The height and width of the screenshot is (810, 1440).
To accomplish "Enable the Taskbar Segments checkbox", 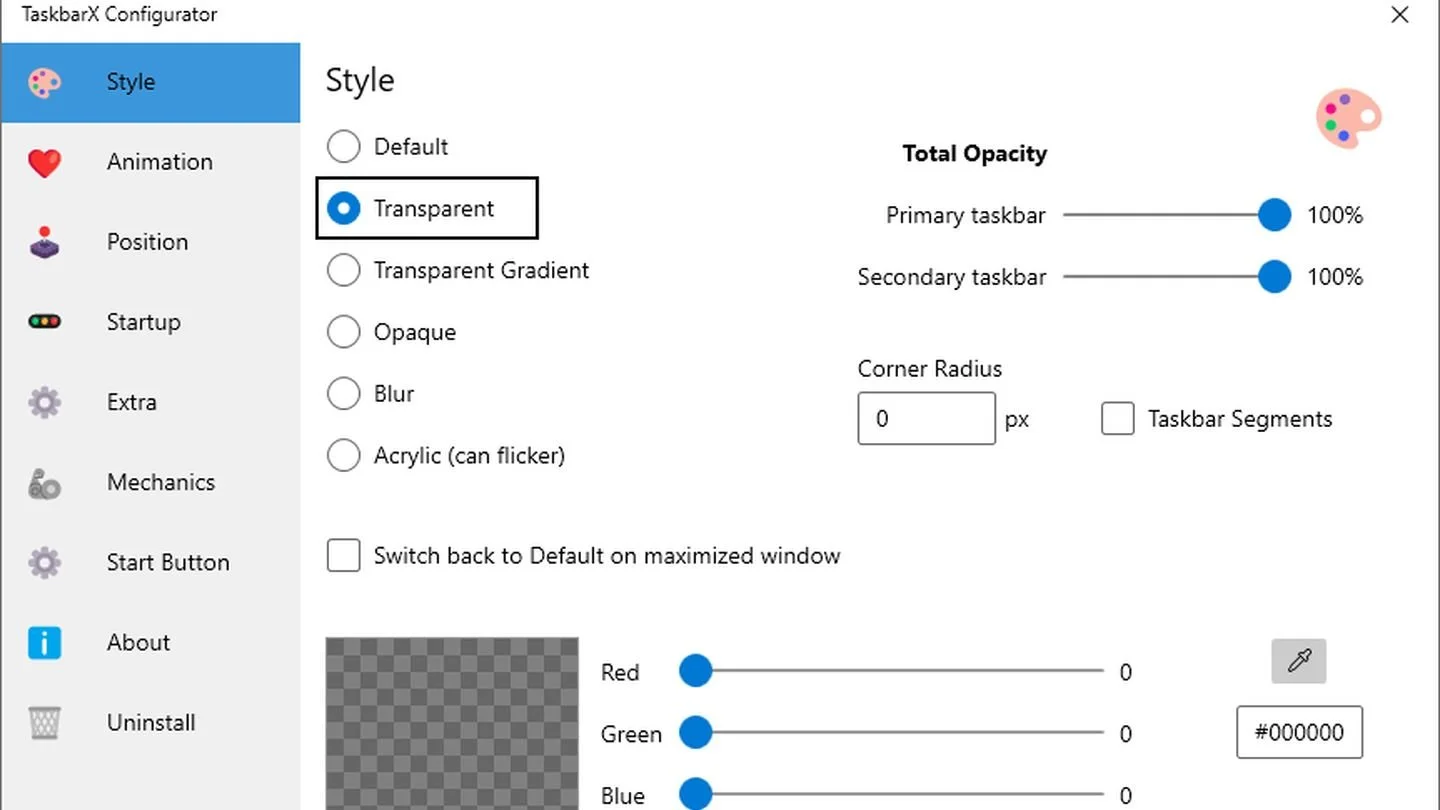I will [1117, 418].
